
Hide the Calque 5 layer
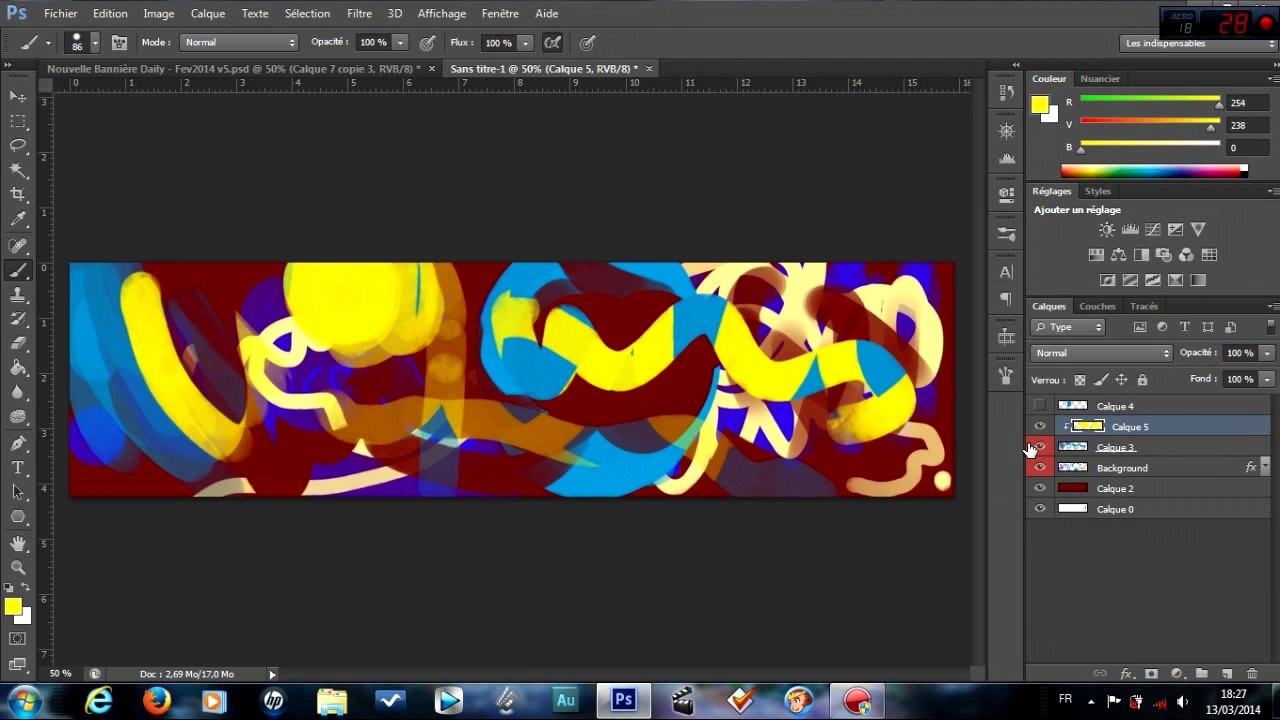click(x=1040, y=426)
